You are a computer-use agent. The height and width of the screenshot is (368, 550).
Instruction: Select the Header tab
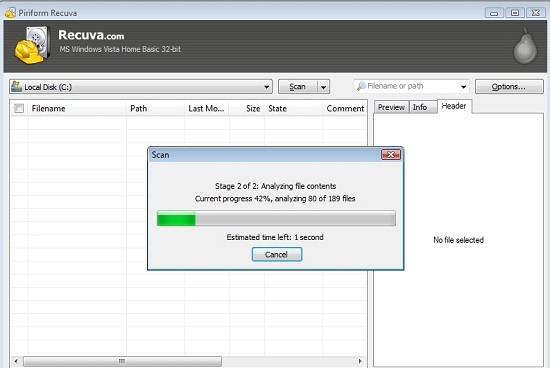point(454,106)
